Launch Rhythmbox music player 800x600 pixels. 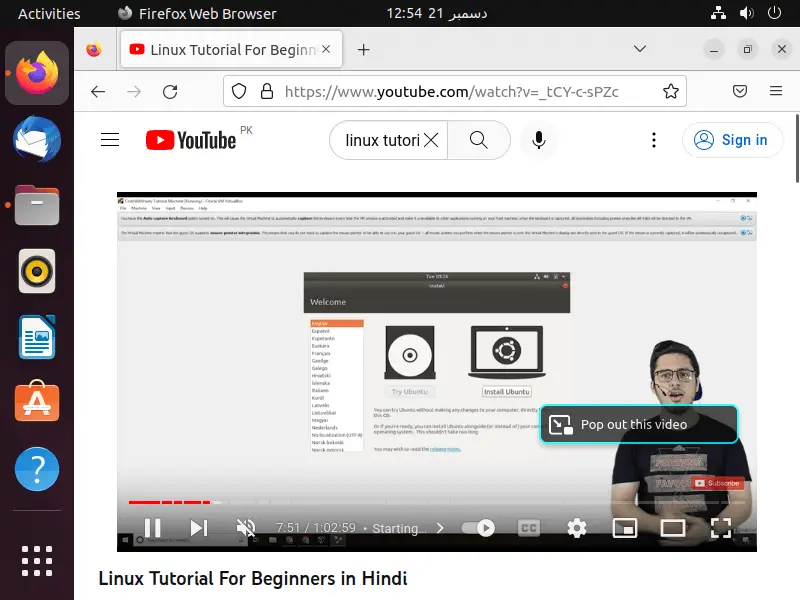tap(37, 271)
